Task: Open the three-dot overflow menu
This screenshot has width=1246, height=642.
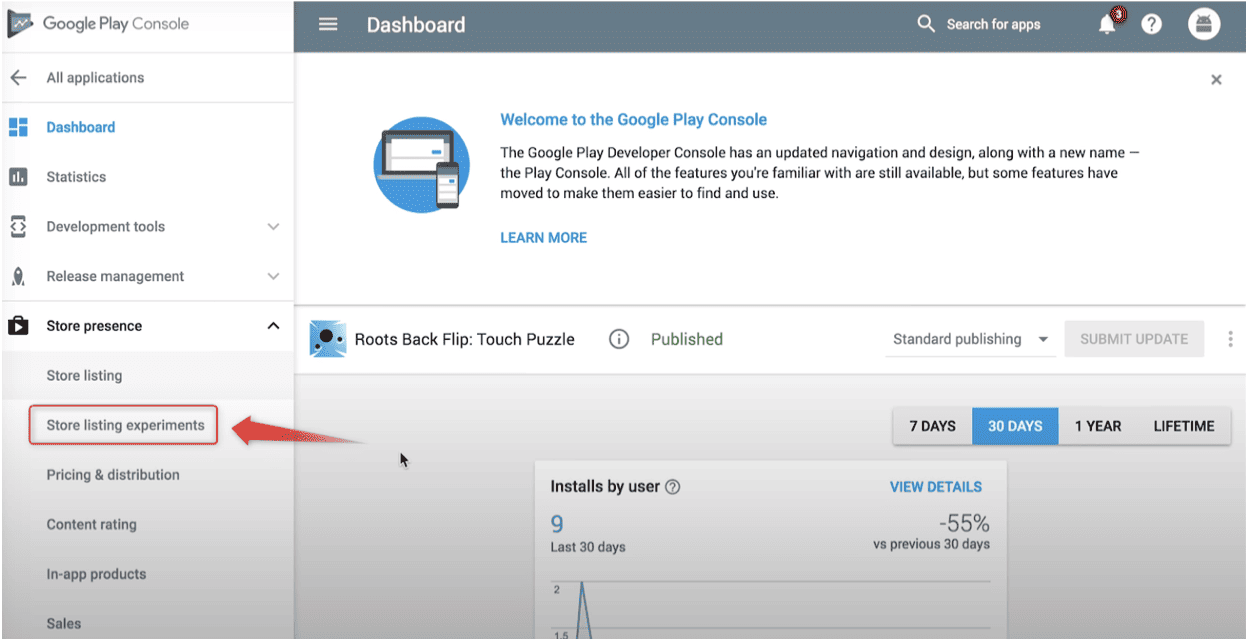Action: tap(1230, 339)
